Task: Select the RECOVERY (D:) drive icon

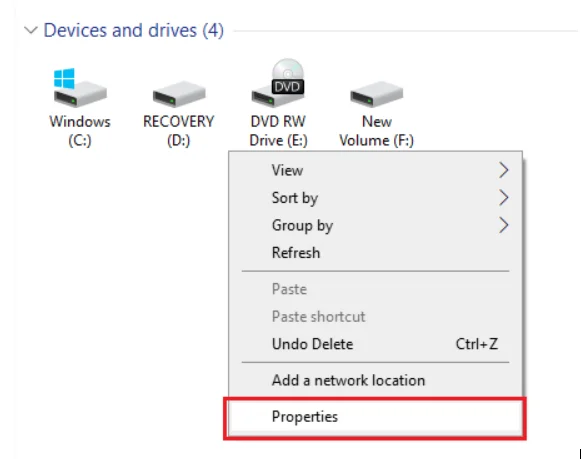Action: [179, 94]
